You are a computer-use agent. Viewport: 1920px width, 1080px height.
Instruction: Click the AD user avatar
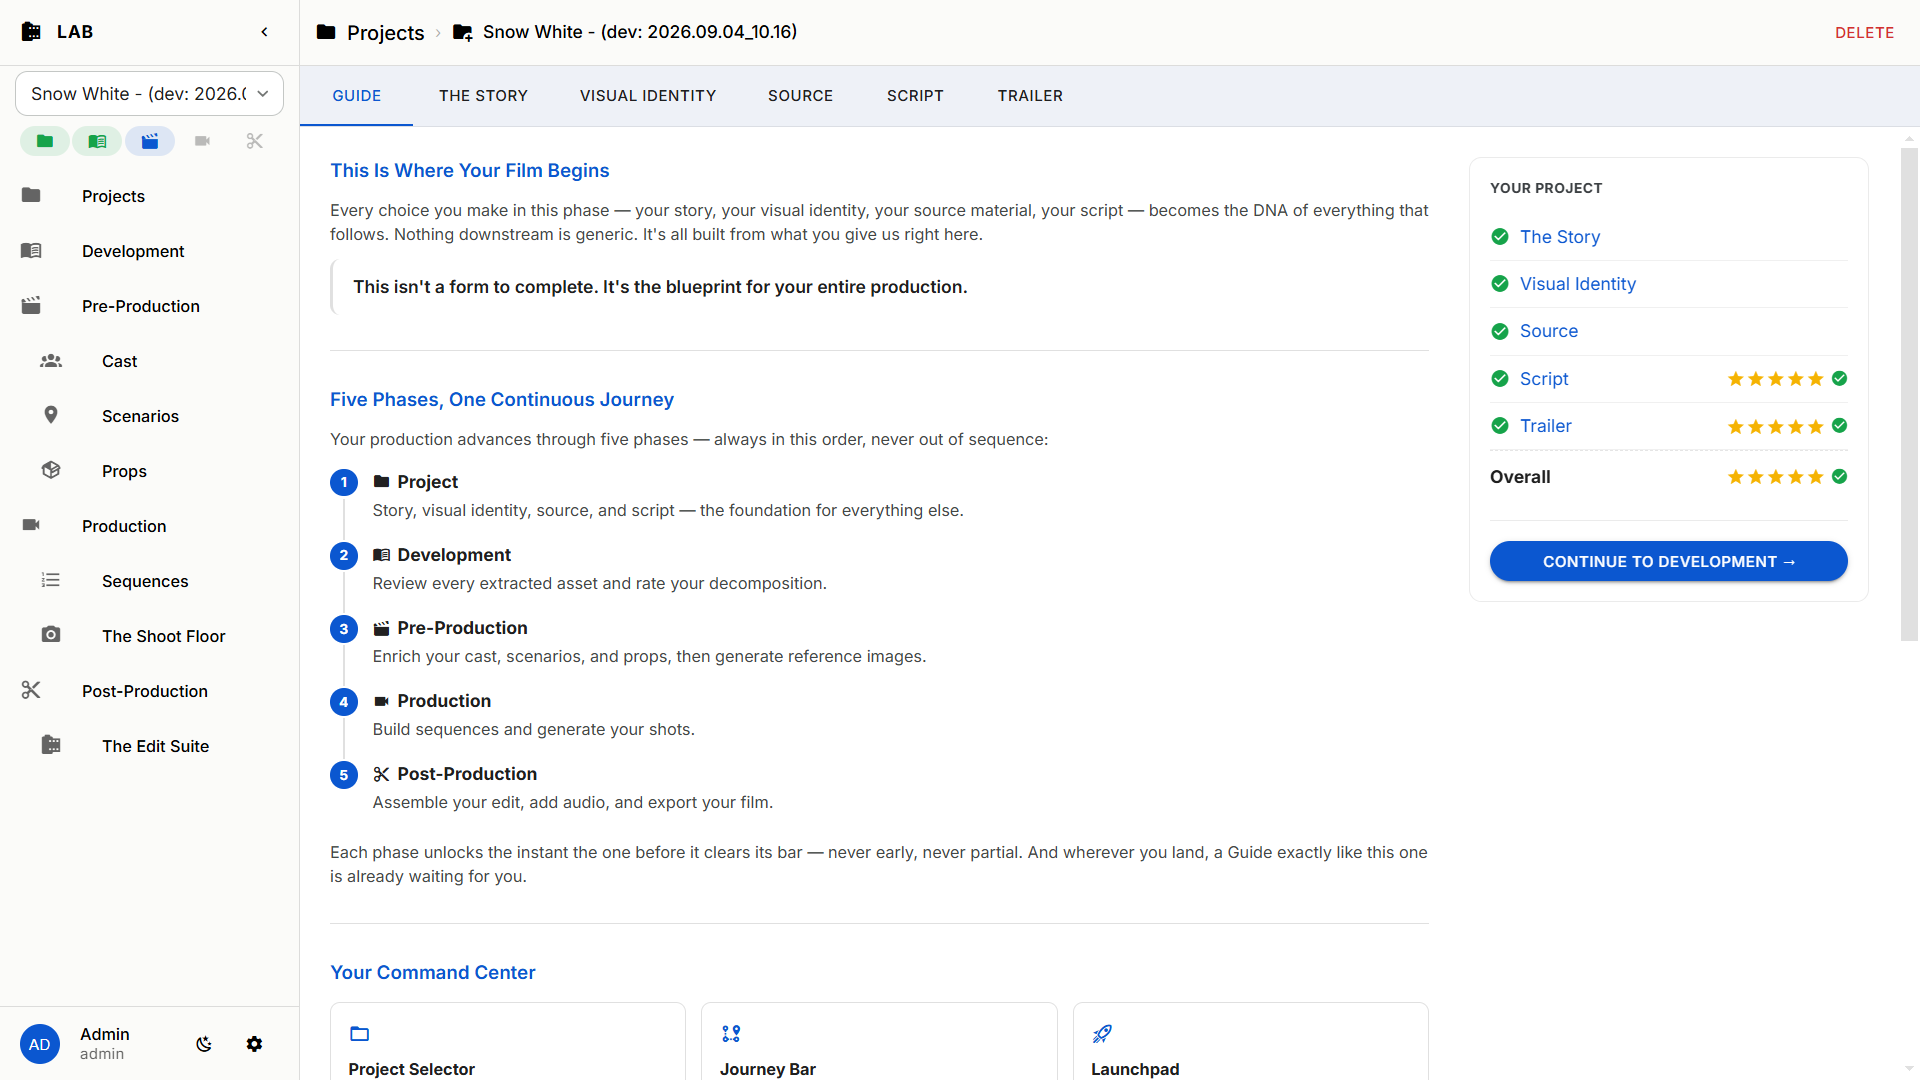pyautogui.click(x=40, y=1044)
